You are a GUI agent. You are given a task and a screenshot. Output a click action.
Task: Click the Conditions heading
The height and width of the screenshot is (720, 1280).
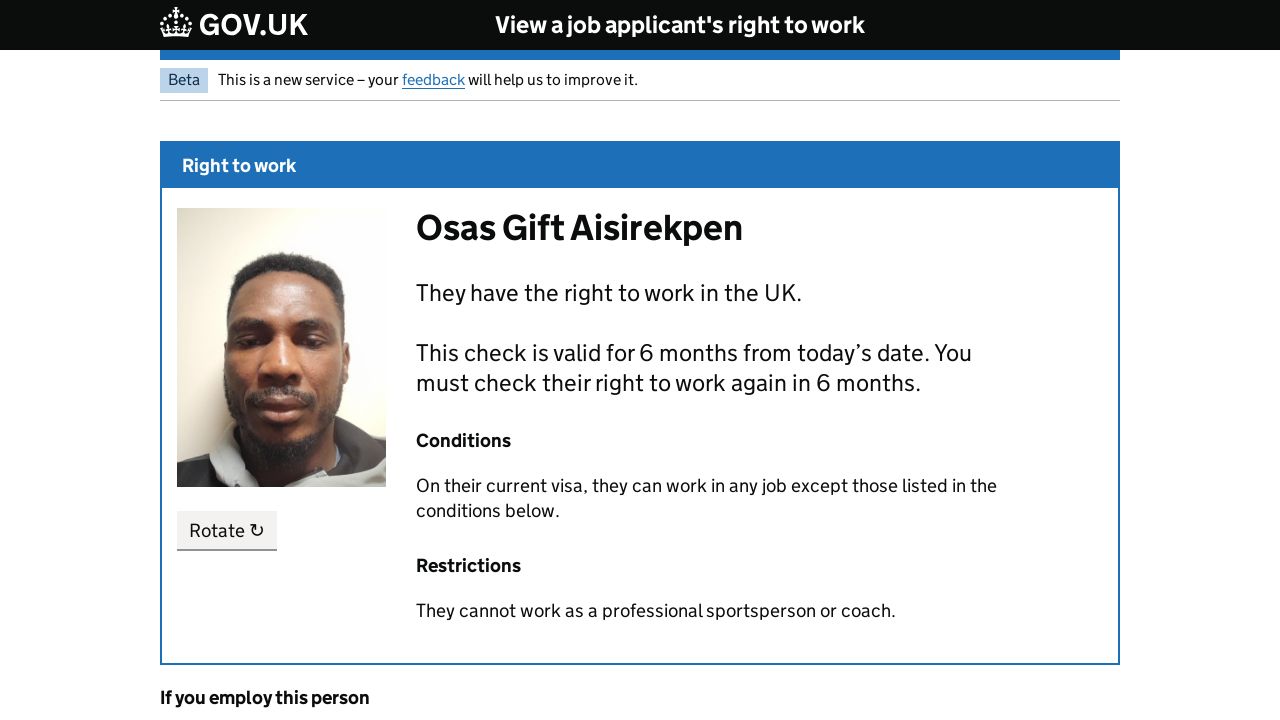pos(463,441)
